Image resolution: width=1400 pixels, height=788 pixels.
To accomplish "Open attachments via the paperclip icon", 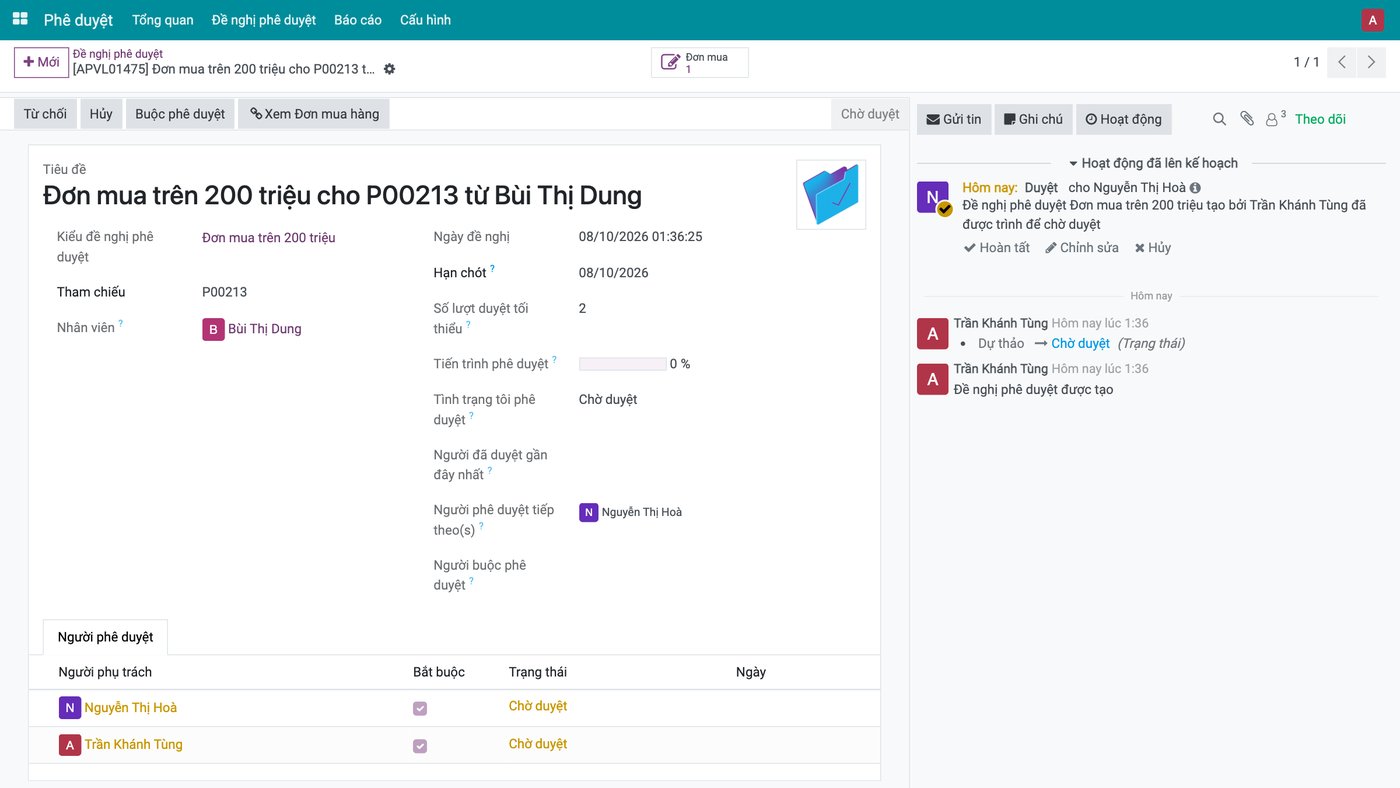I will (1246, 119).
